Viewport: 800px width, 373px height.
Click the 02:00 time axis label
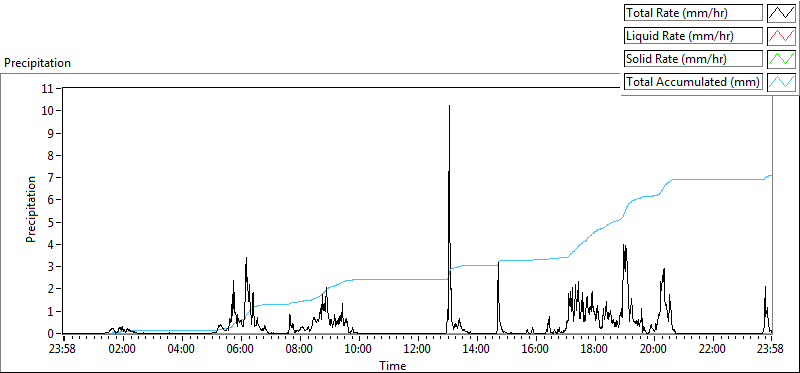click(123, 350)
